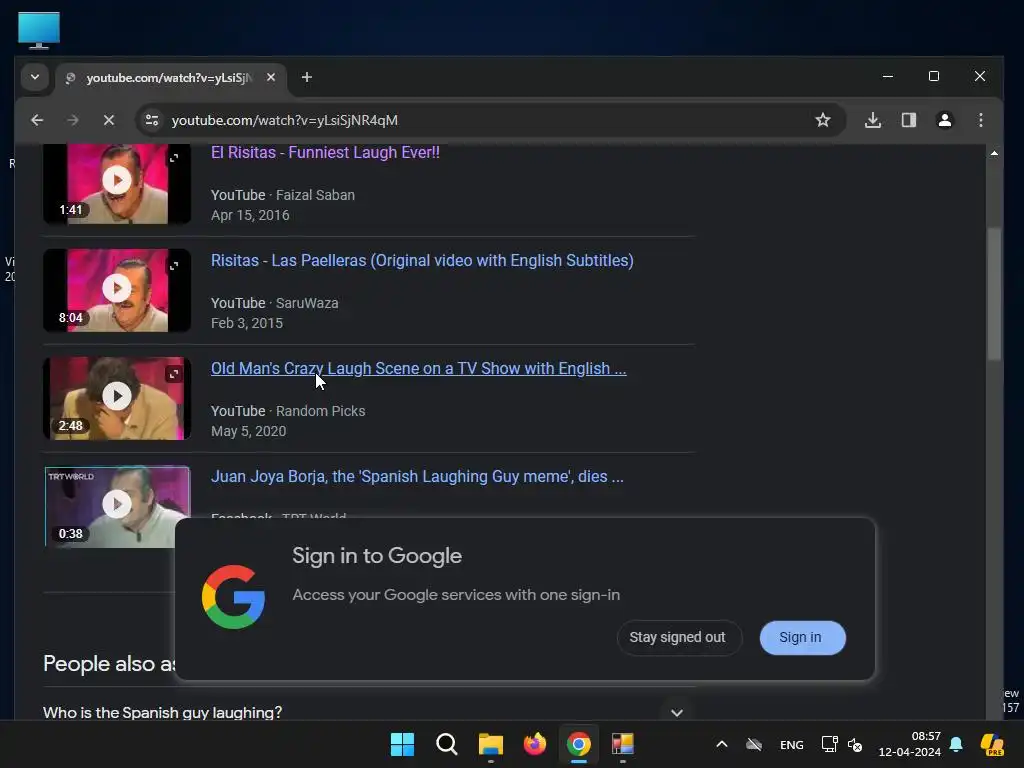This screenshot has width=1024, height=768.
Task: Open Chrome downloads icon
Action: 873,120
